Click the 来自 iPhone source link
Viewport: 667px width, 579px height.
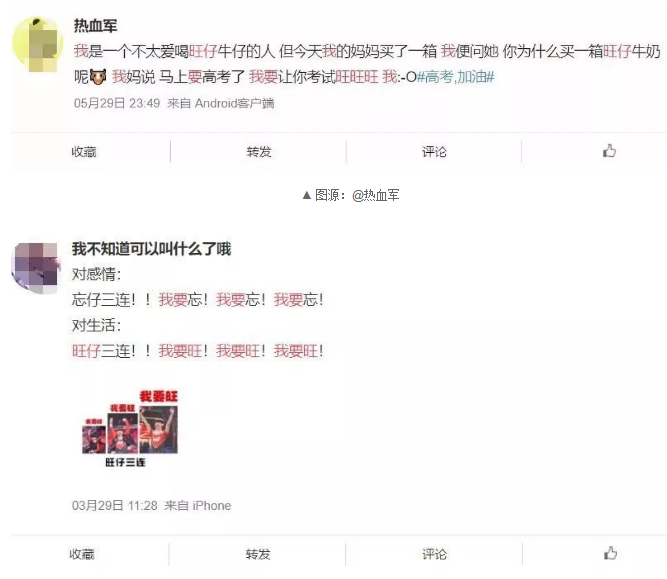coord(198,505)
